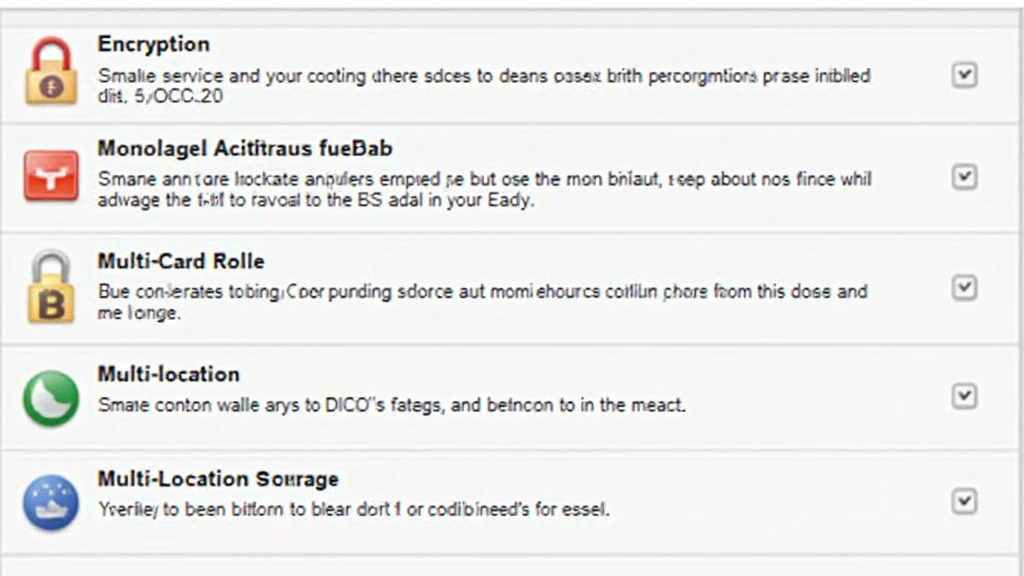Select the Encryption title
The image size is (1024, 576).
point(154,44)
